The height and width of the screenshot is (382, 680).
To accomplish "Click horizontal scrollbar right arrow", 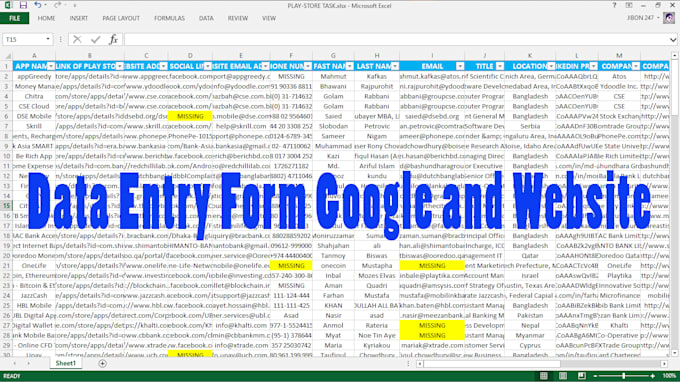I will click(664, 364).
